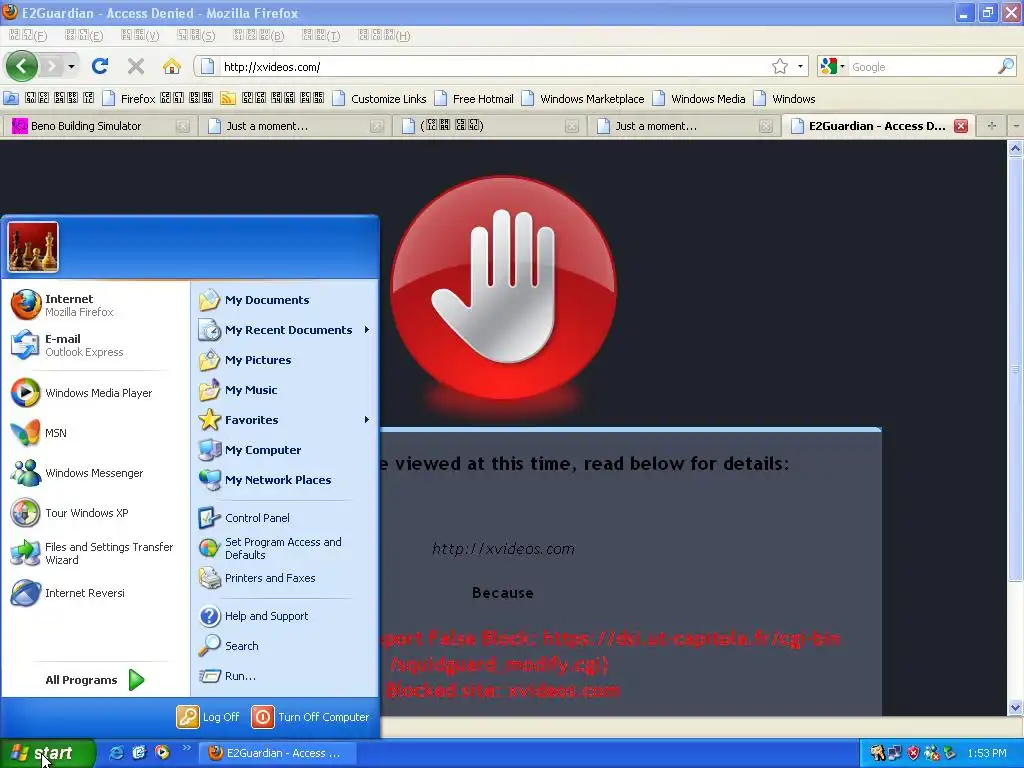Open My Computer
Image resolution: width=1024 pixels, height=768 pixels.
[285, 450]
